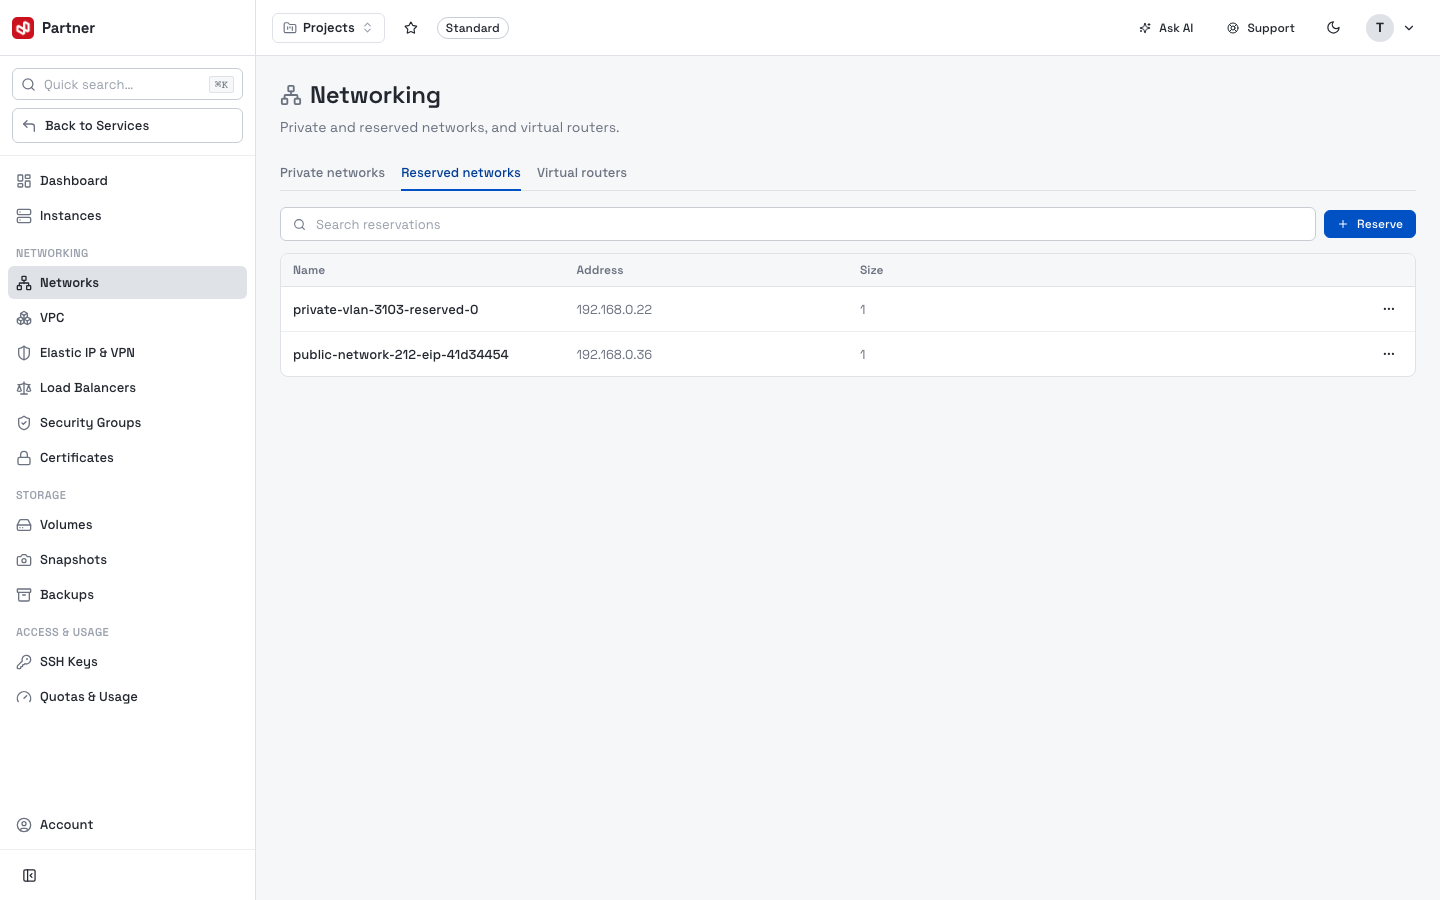
Task: Click the Networking heading icon
Action: [x=291, y=95]
